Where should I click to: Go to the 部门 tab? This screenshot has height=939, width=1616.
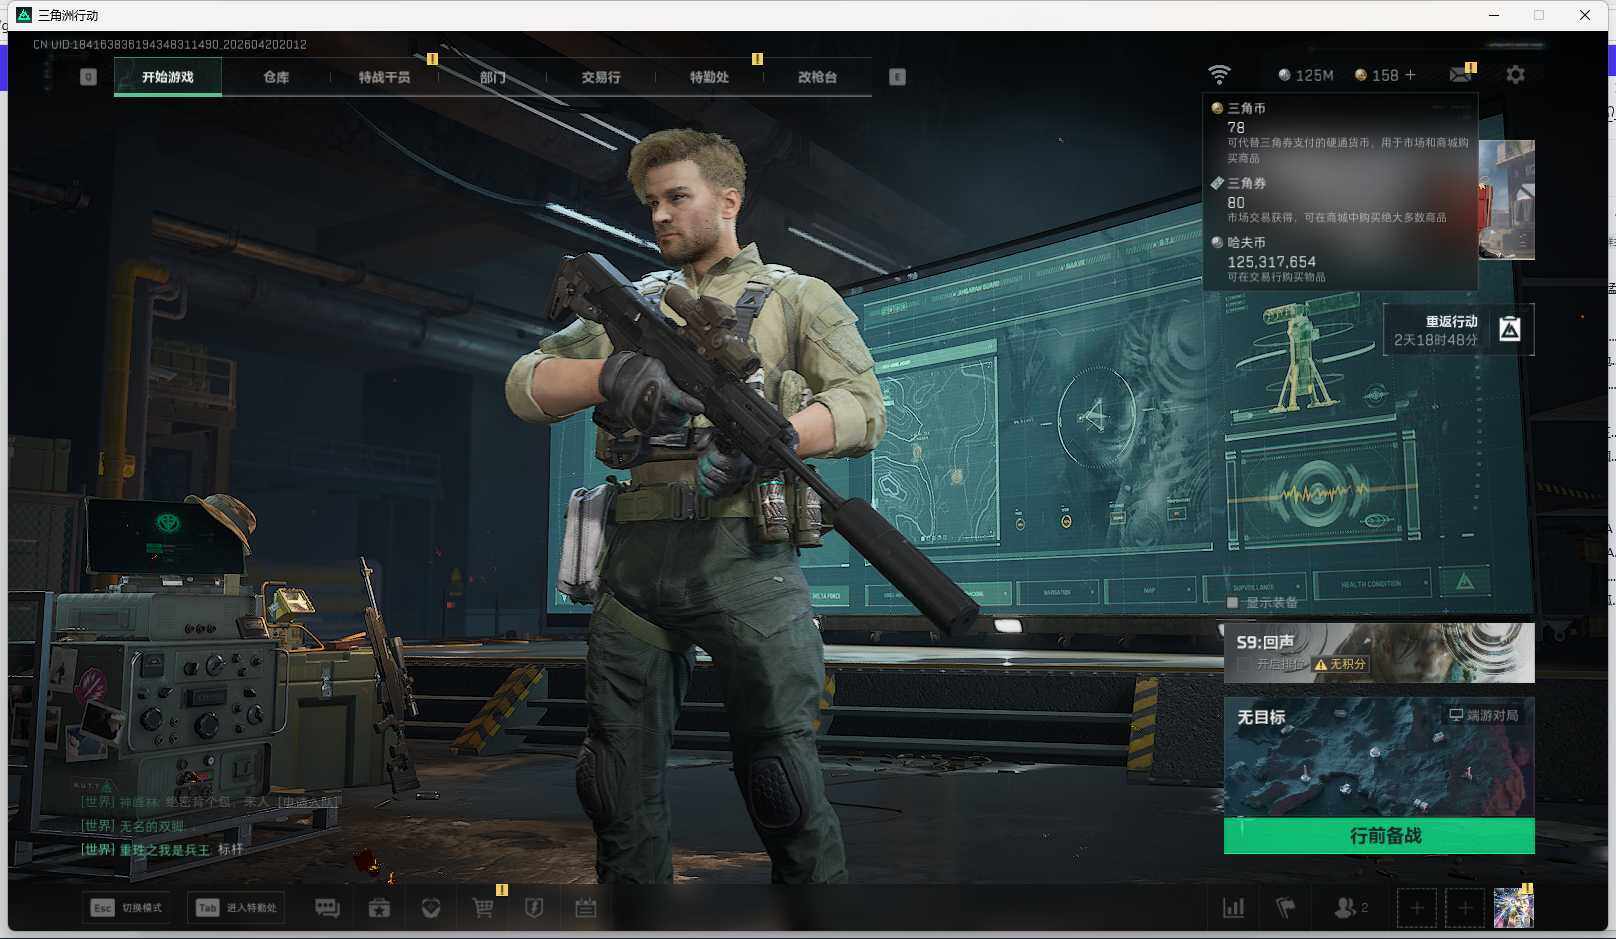492,77
